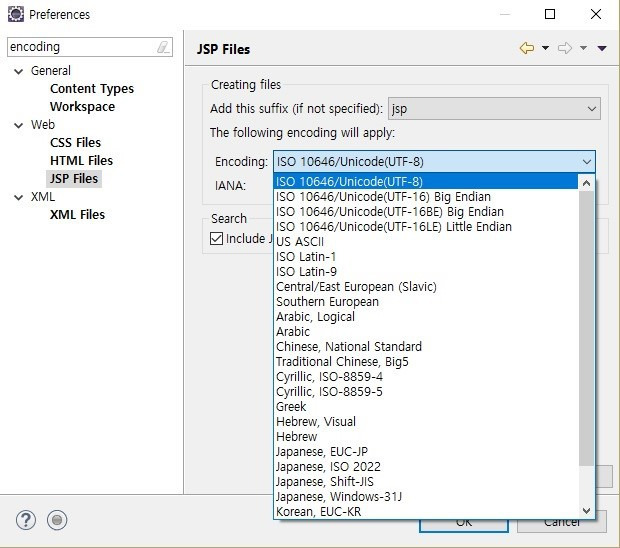Screen dimensions: 620x548
Task: Open the preferences view menu triangle
Action: (602, 48)
